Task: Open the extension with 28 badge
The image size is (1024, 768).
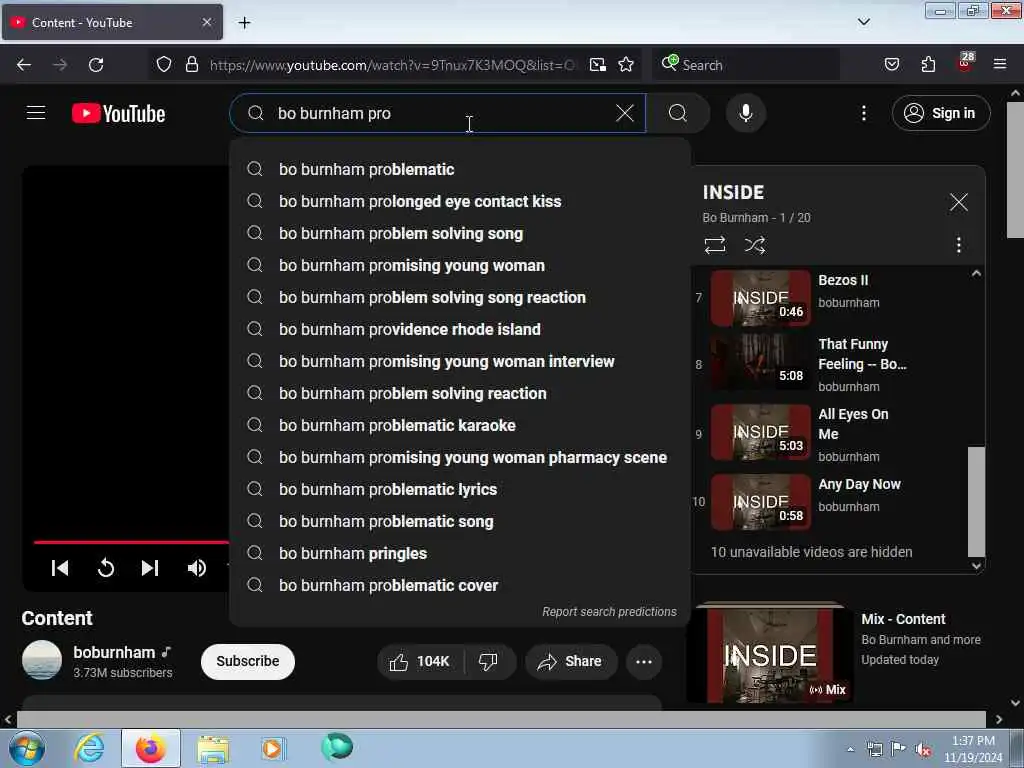Action: [x=965, y=63]
